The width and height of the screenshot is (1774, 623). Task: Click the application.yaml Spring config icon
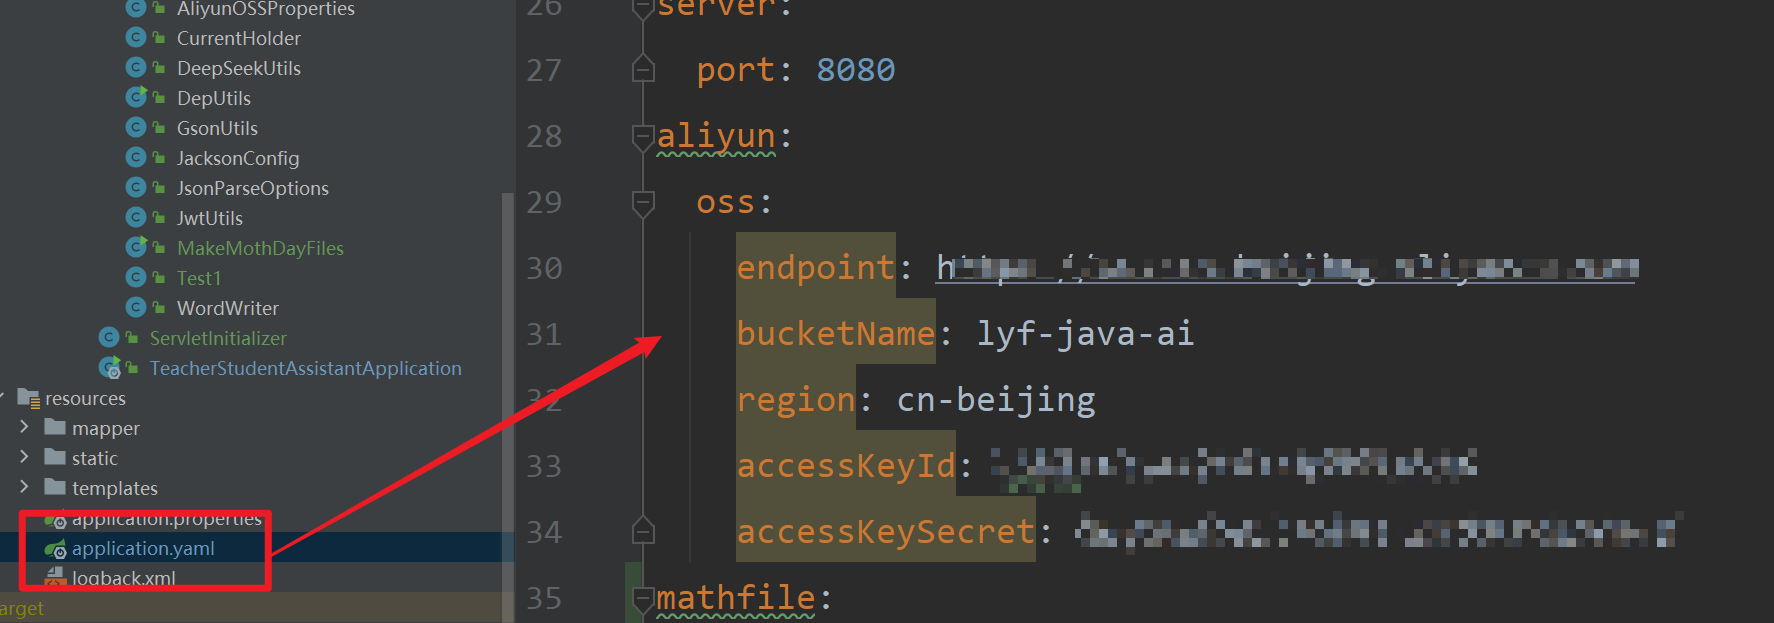(55, 549)
